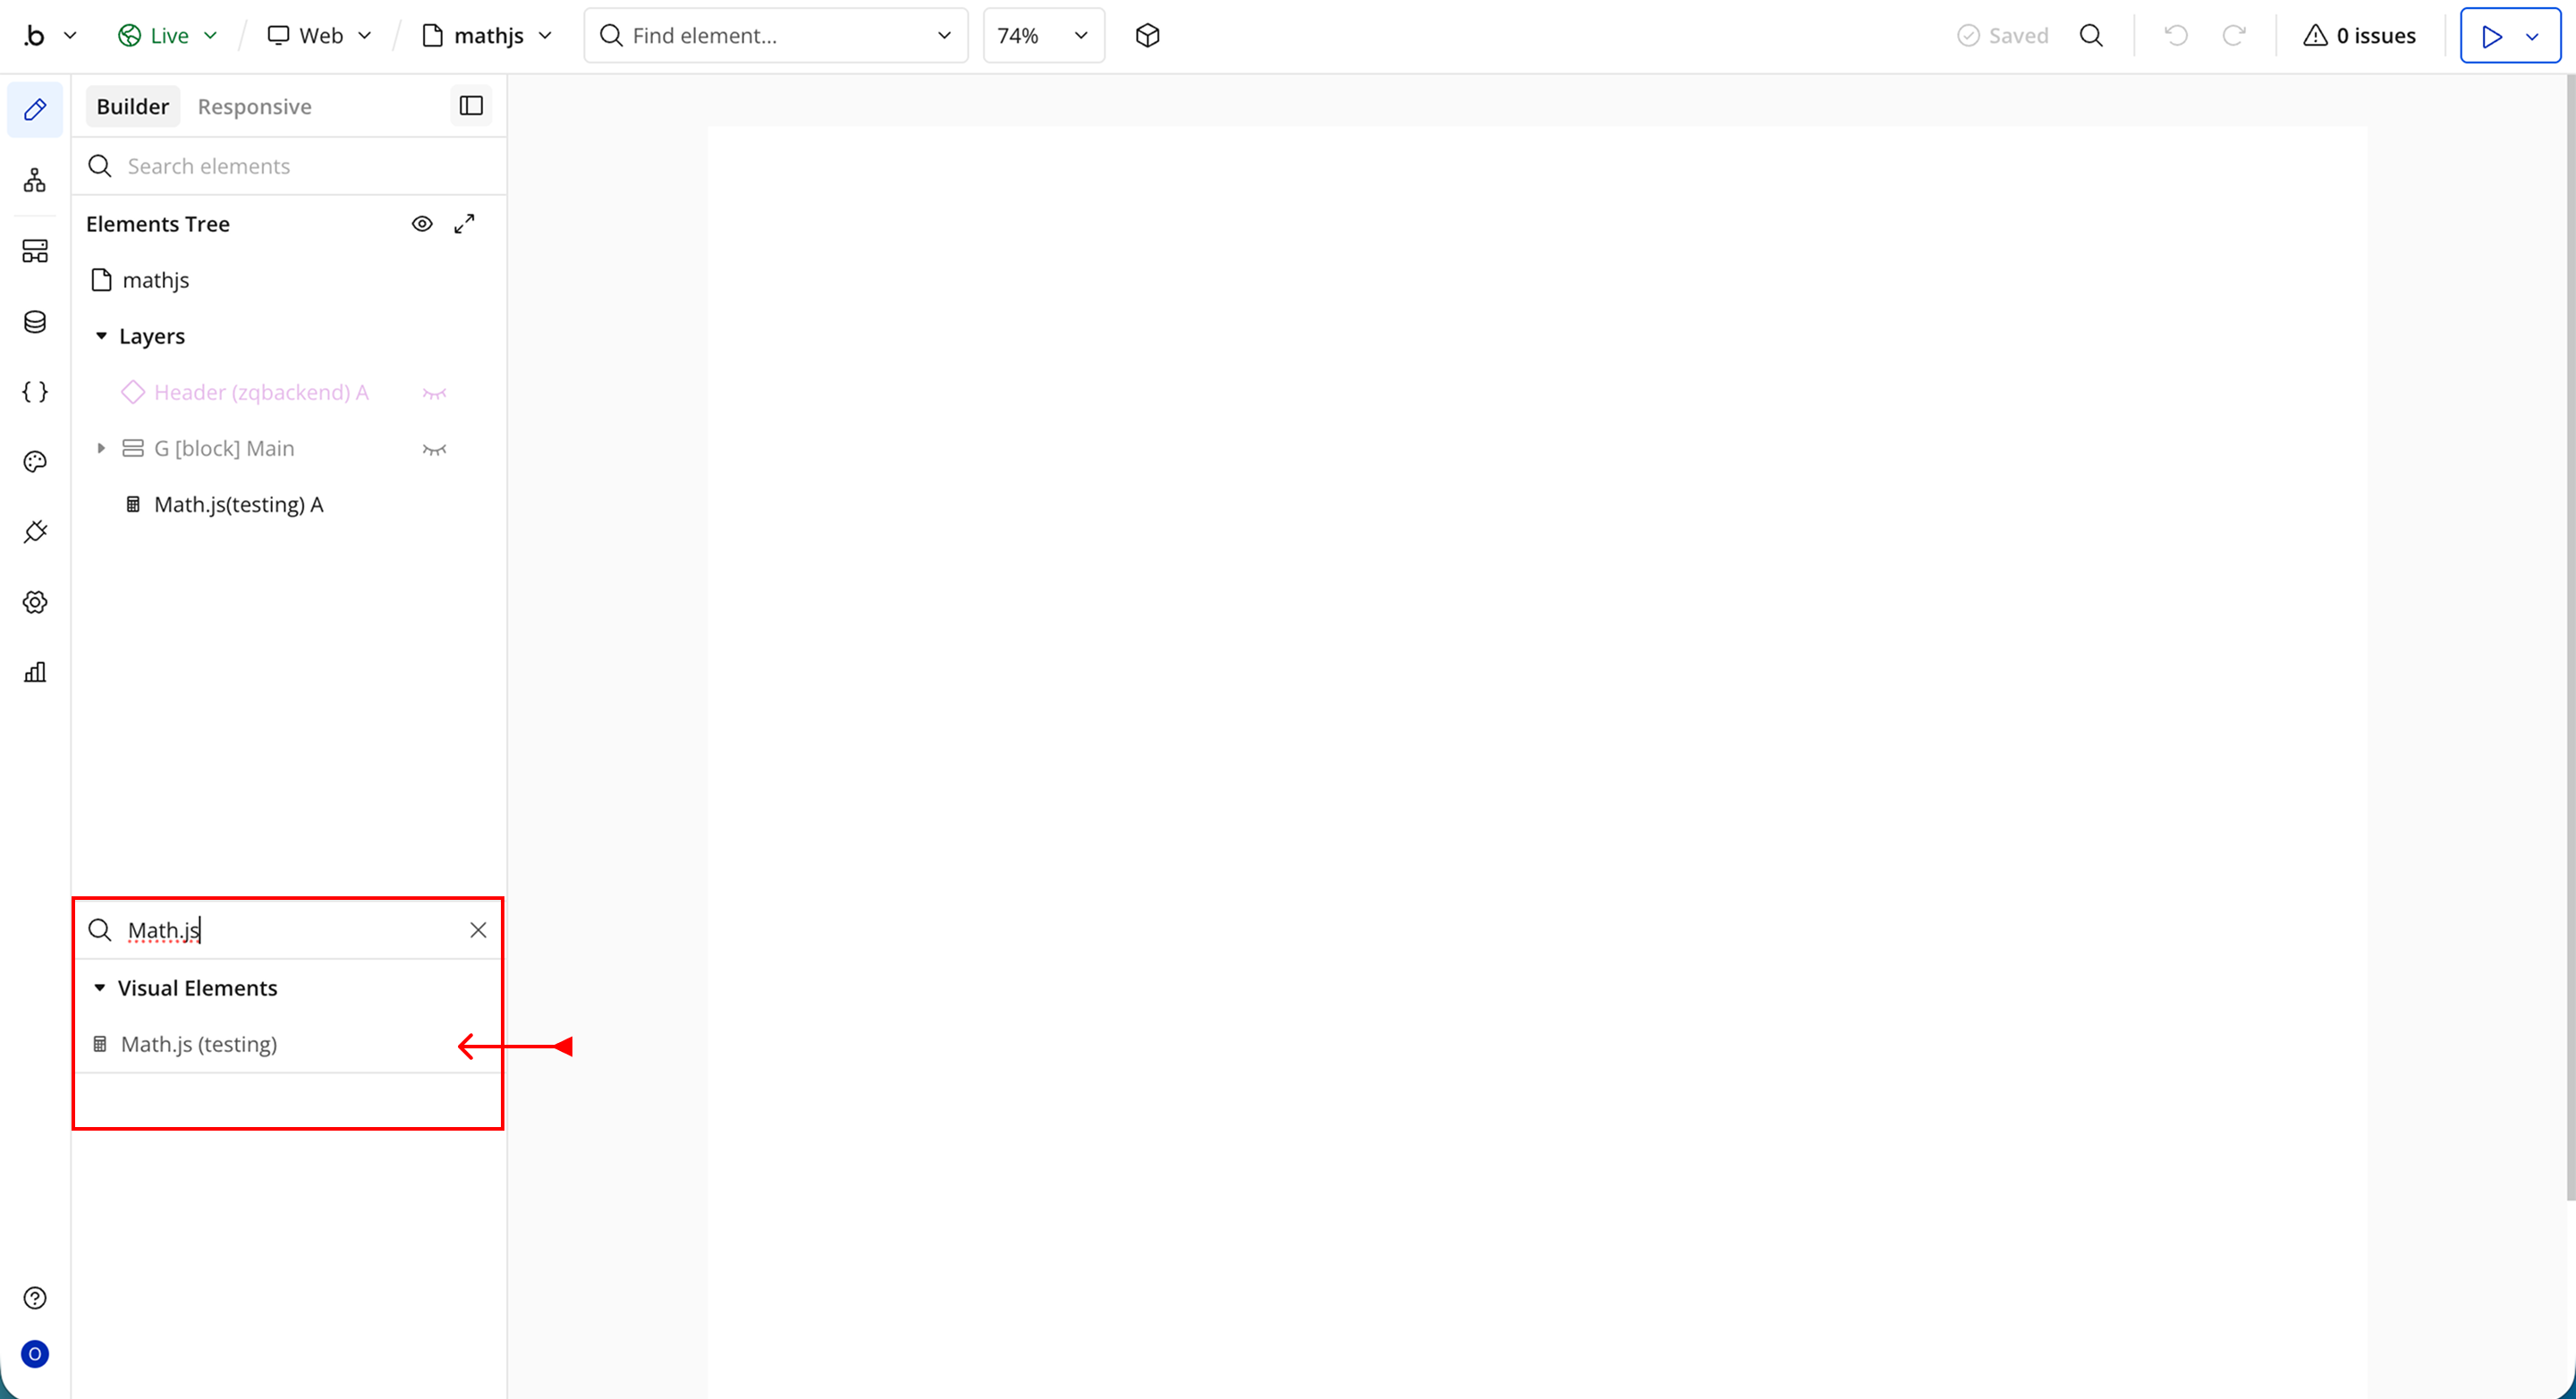Open the Backend workflows braces icon

click(35, 392)
